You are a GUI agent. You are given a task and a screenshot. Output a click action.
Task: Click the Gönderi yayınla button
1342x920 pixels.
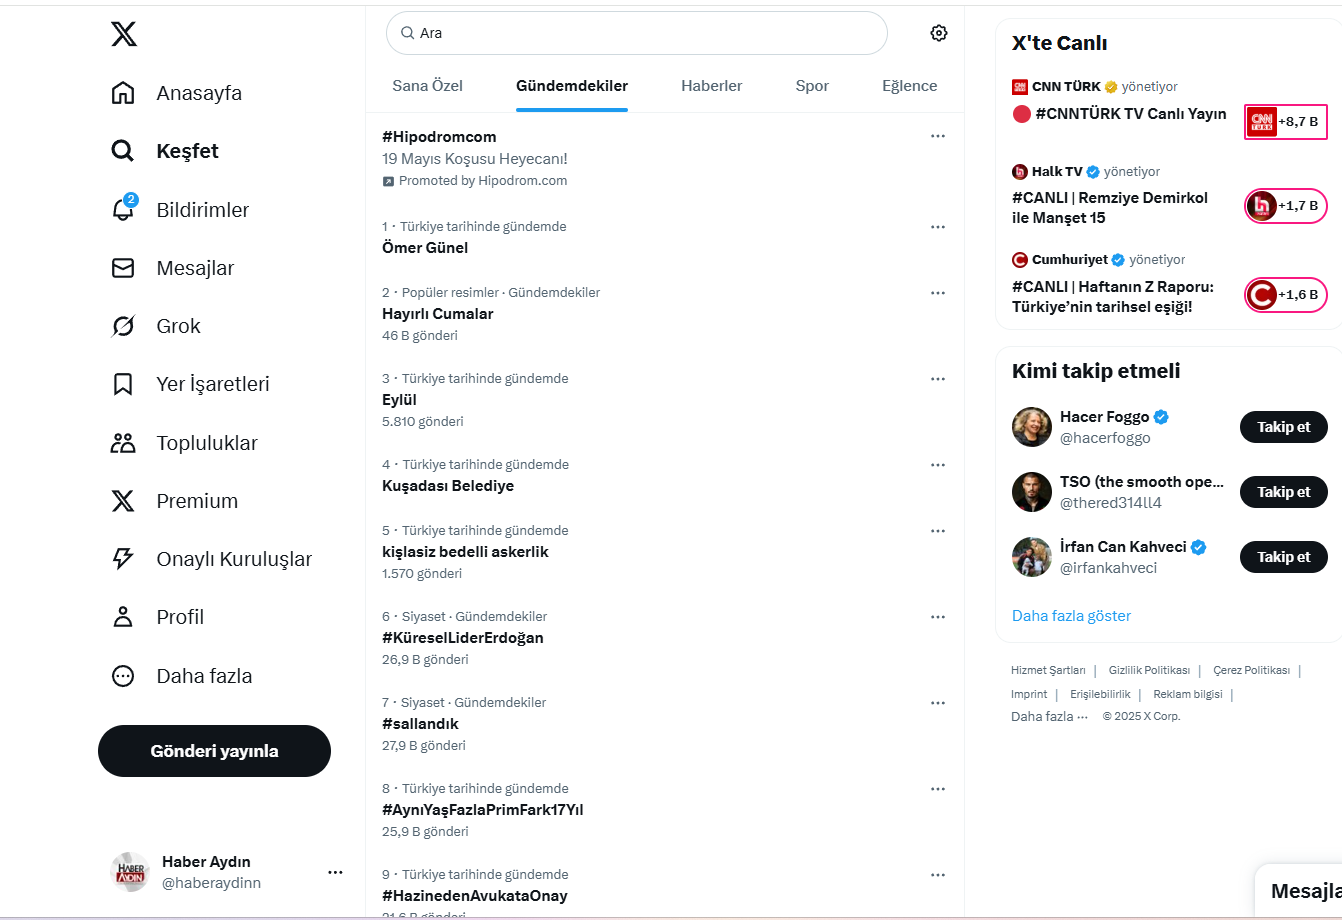coord(214,751)
